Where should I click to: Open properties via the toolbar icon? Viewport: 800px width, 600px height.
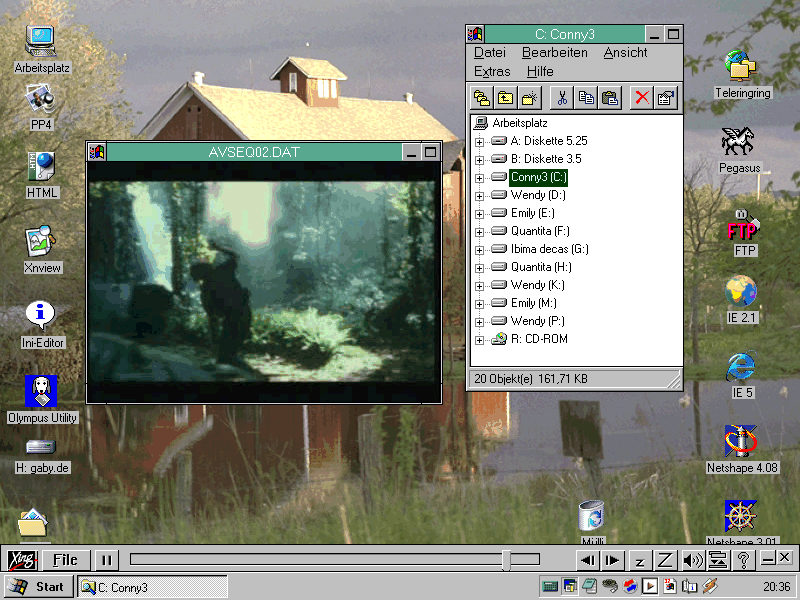(x=666, y=97)
